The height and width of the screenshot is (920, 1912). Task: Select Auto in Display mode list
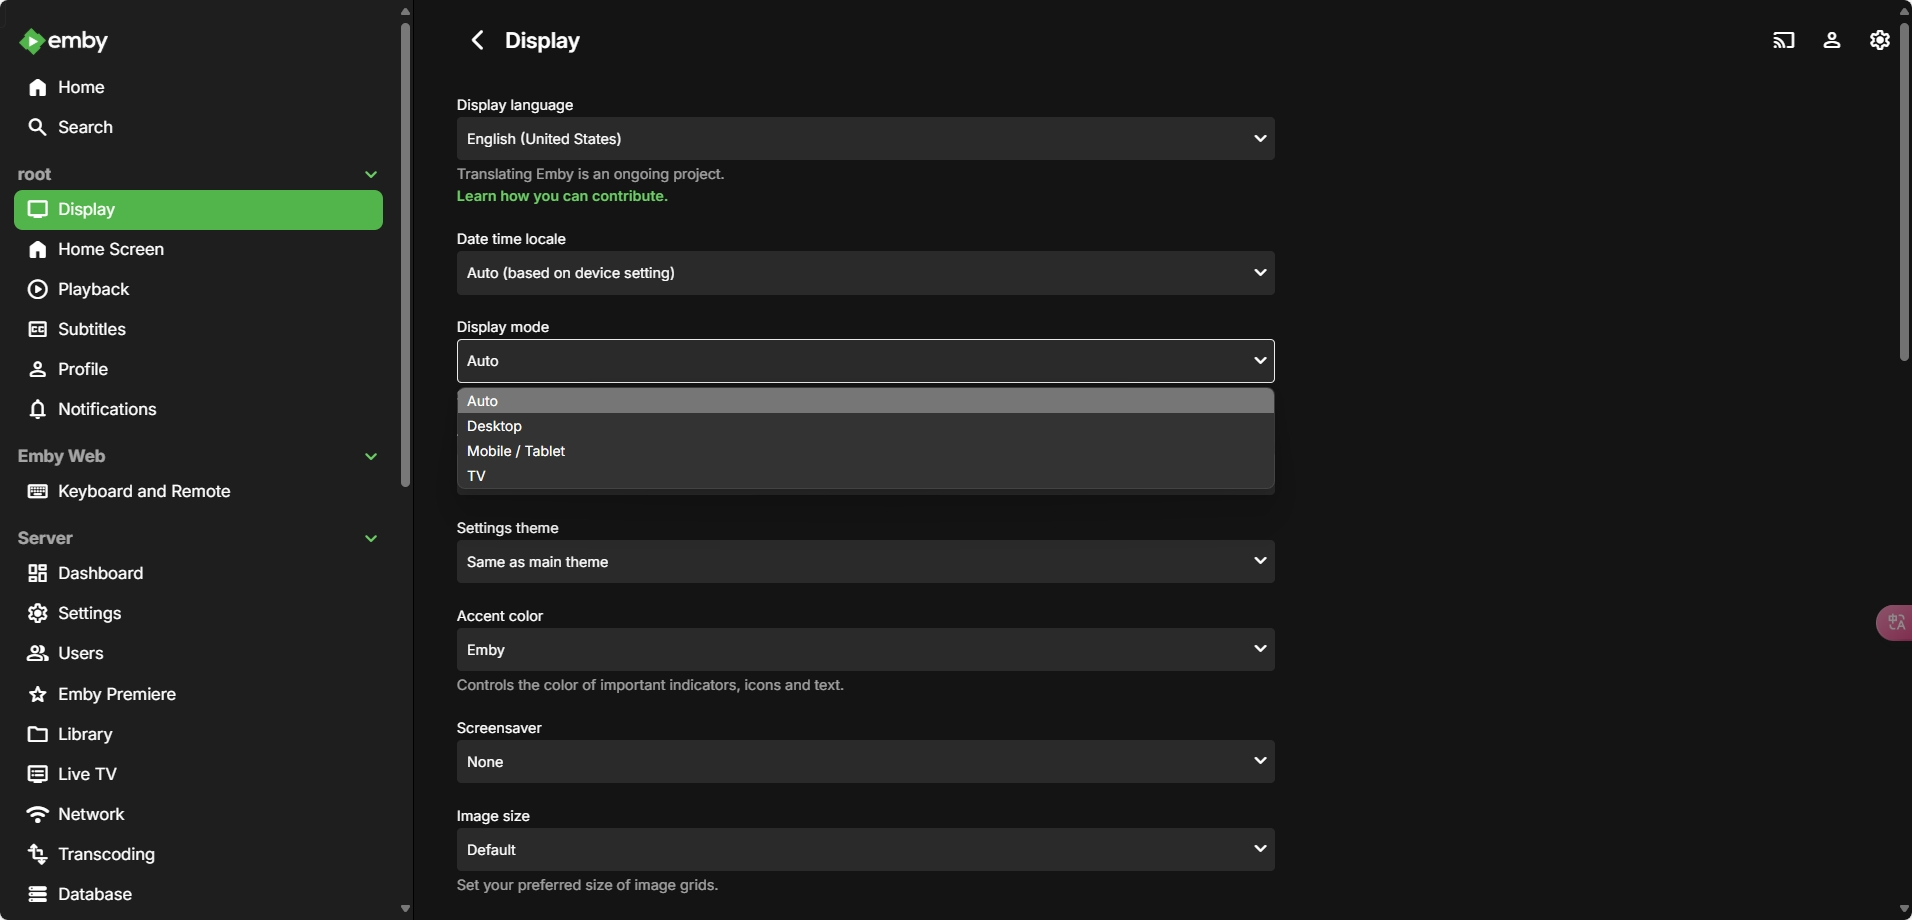click(x=866, y=401)
